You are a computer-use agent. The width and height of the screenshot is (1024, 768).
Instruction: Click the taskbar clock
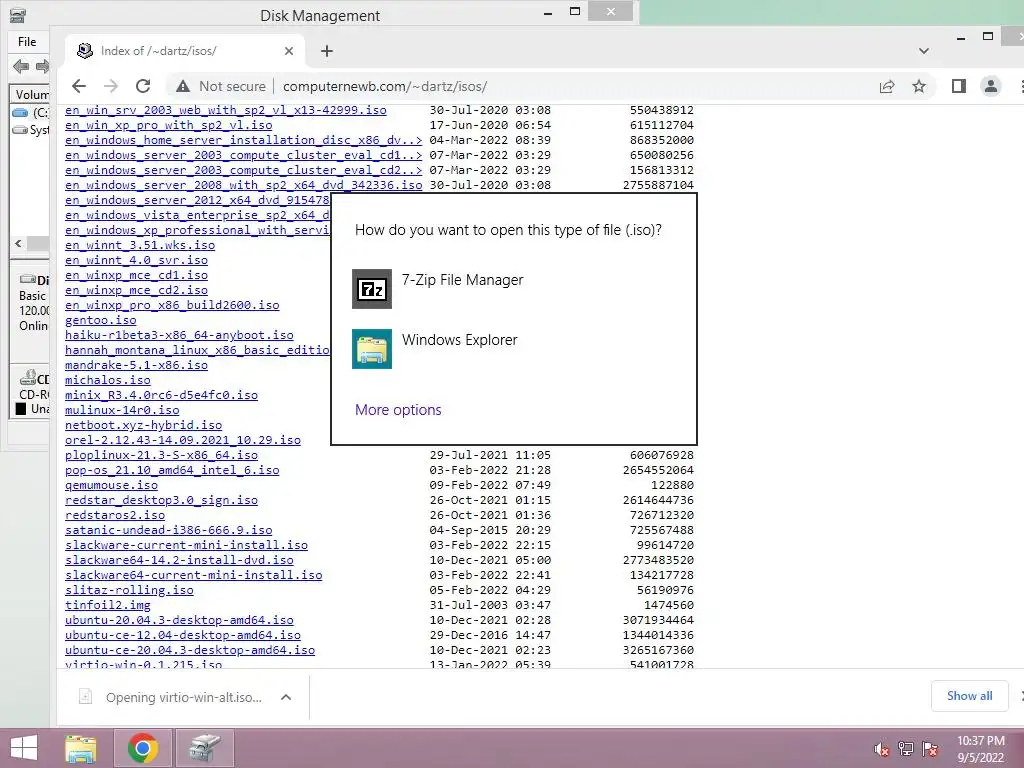[980, 749]
